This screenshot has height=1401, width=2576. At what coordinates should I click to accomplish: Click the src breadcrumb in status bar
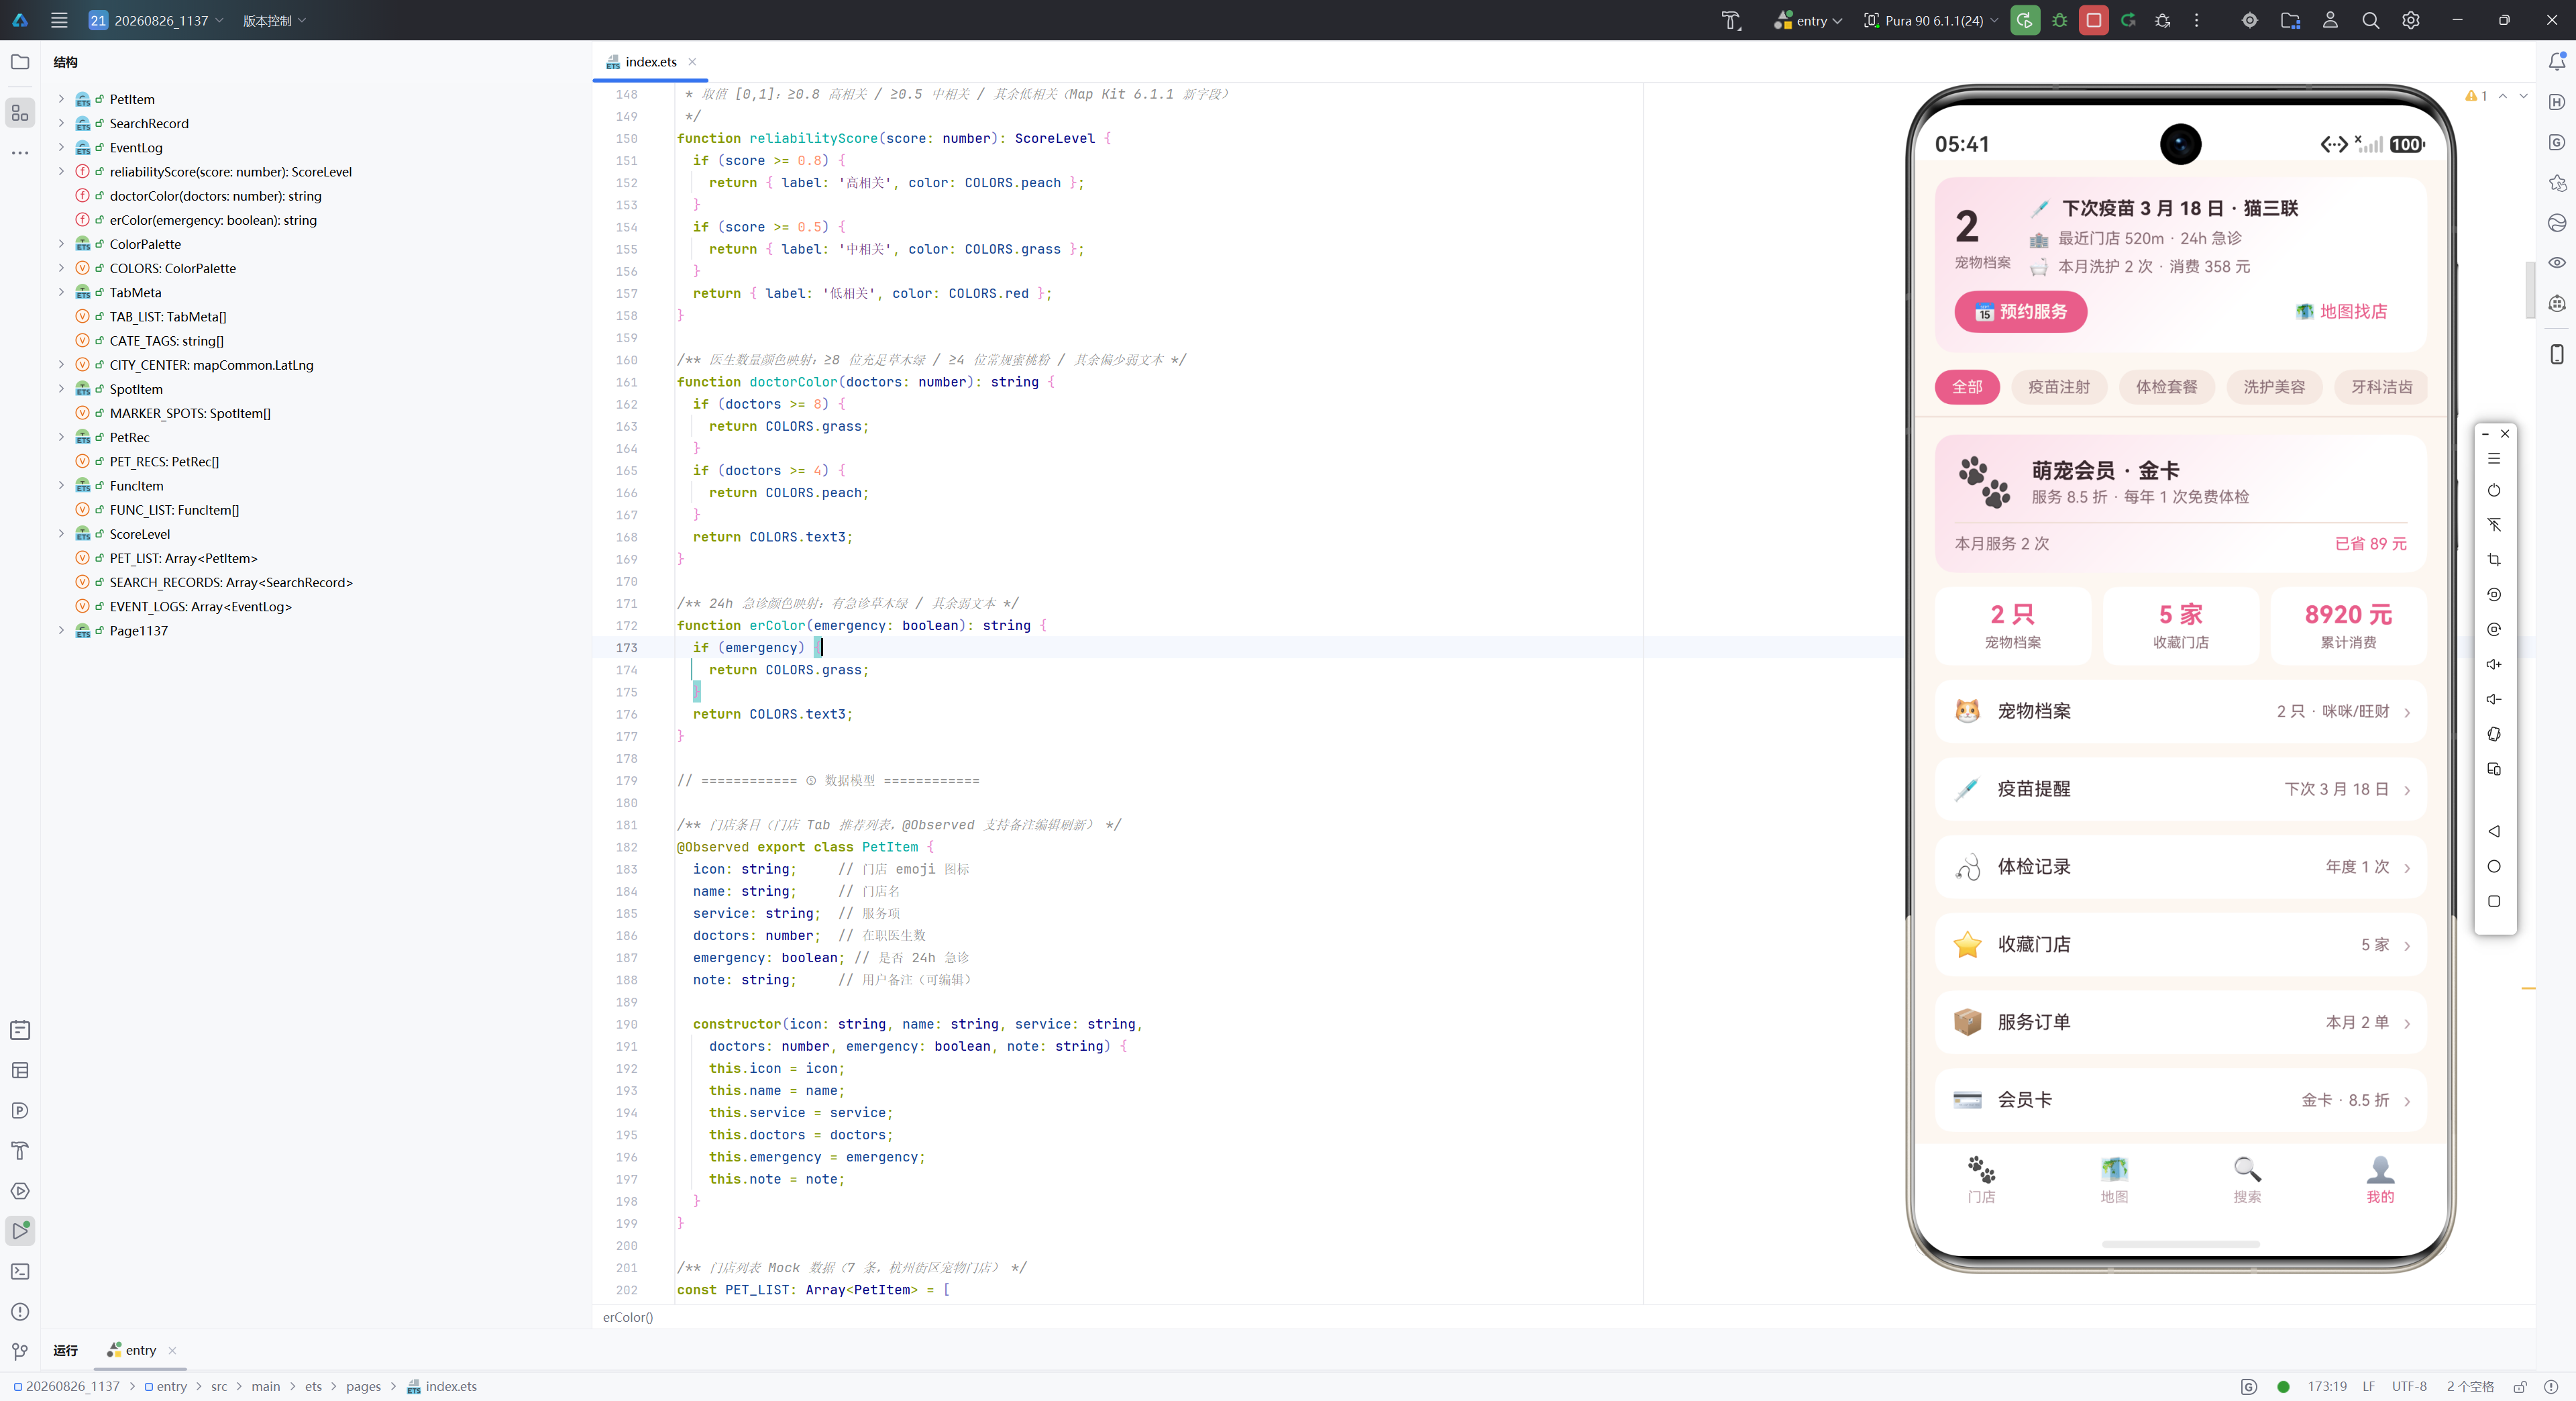tap(219, 1386)
